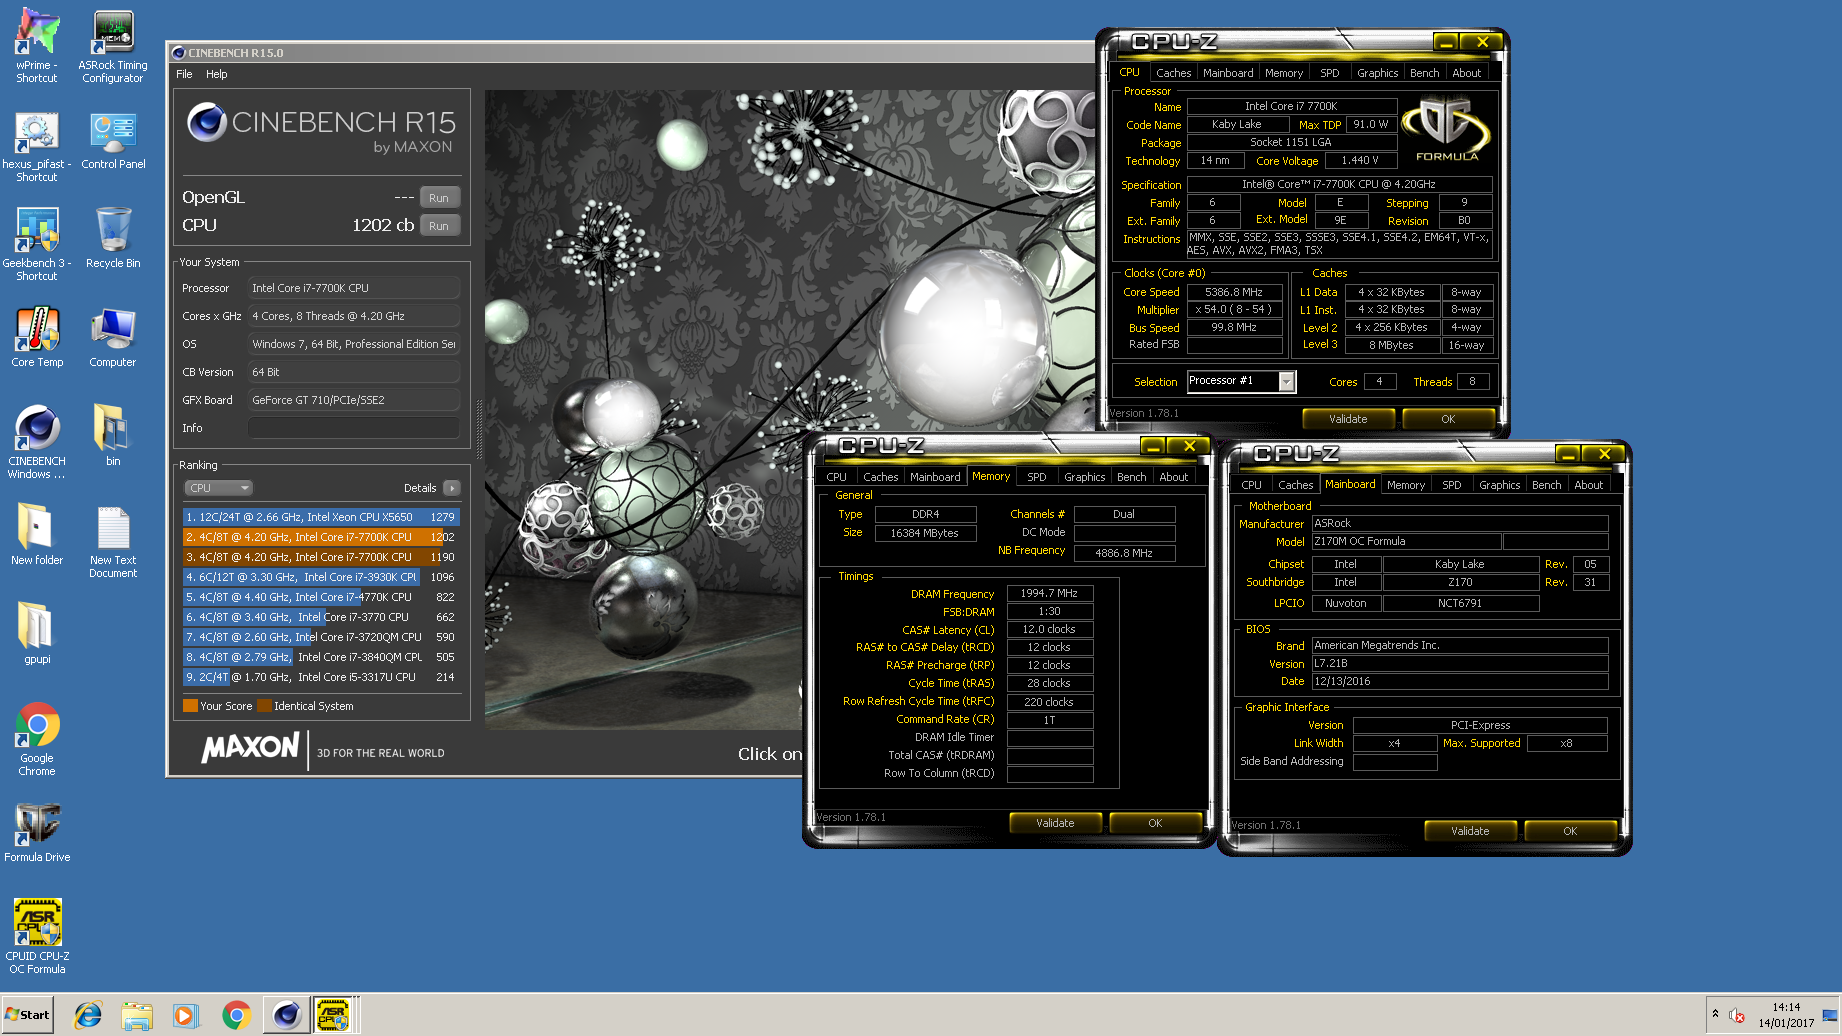Run the CPU benchmark
Image resolution: width=1842 pixels, height=1036 pixels.
pyautogui.click(x=439, y=226)
